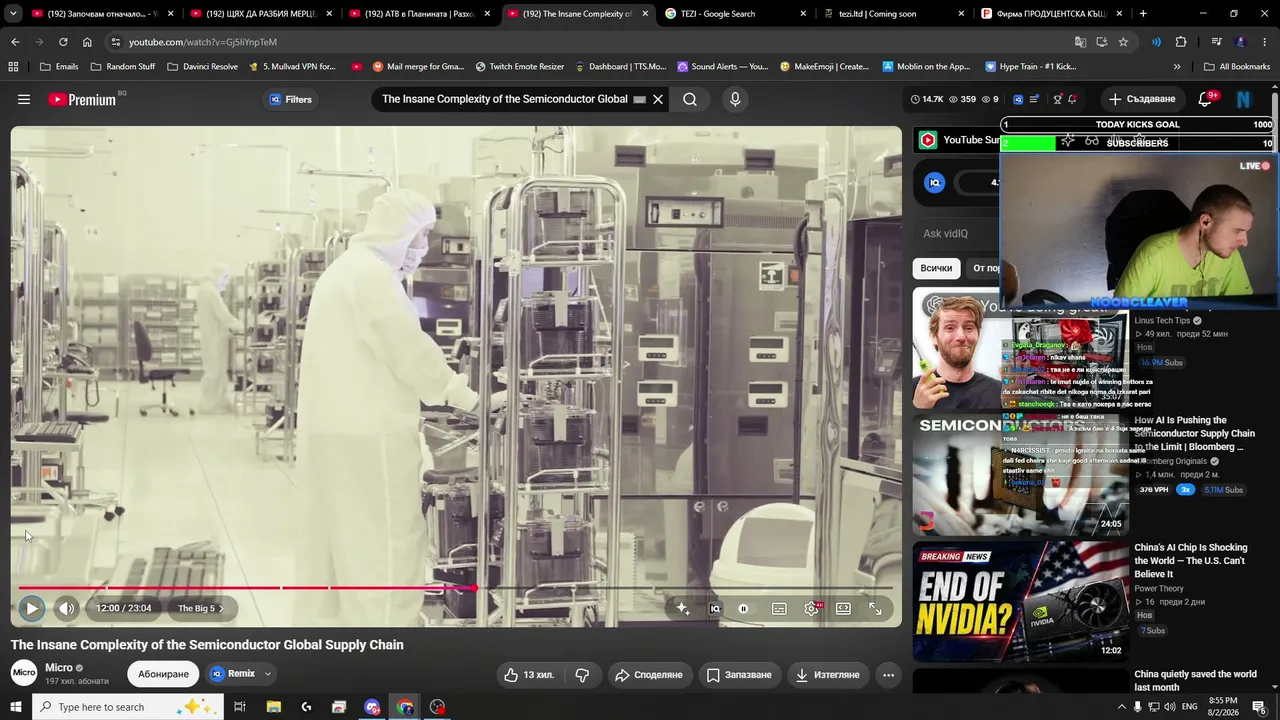Open the All Bookmarks folder

coord(1237,67)
